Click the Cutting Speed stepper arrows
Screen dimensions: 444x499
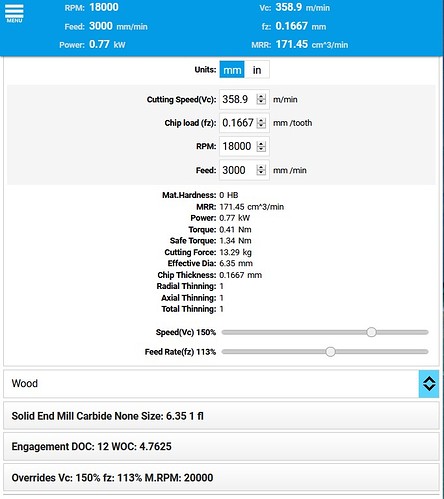261,99
